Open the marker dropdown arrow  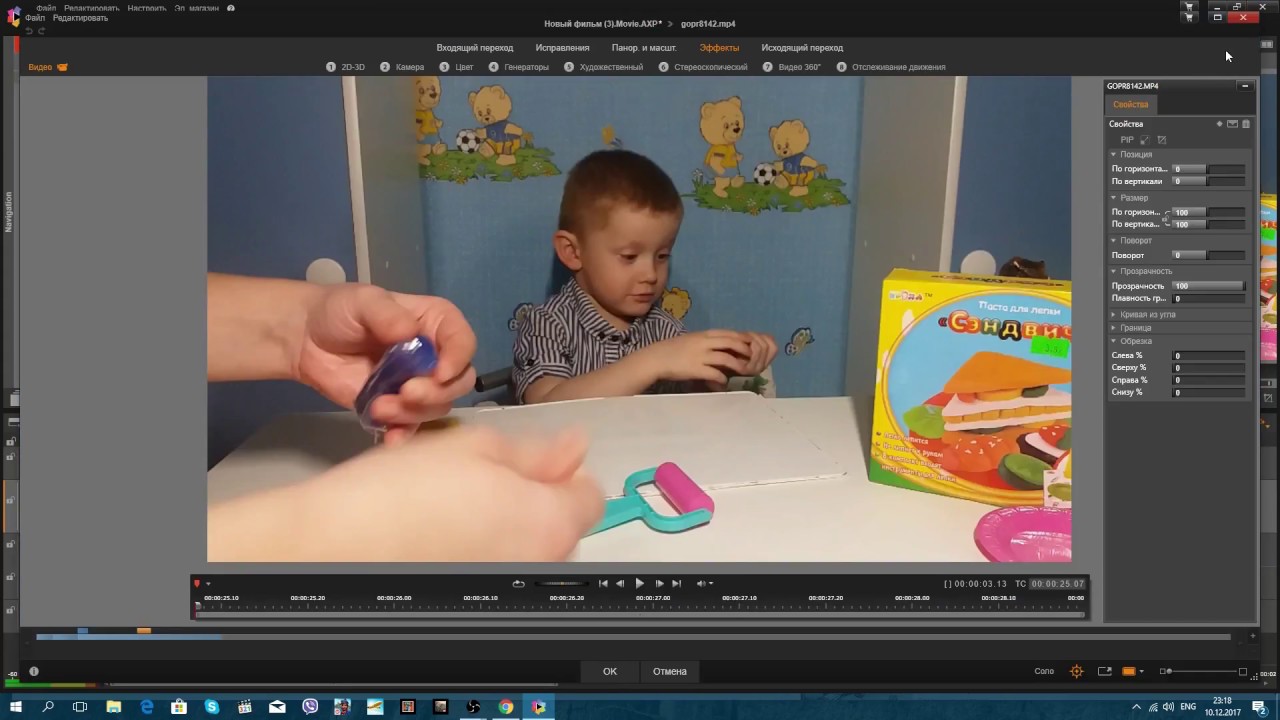[x=208, y=584]
